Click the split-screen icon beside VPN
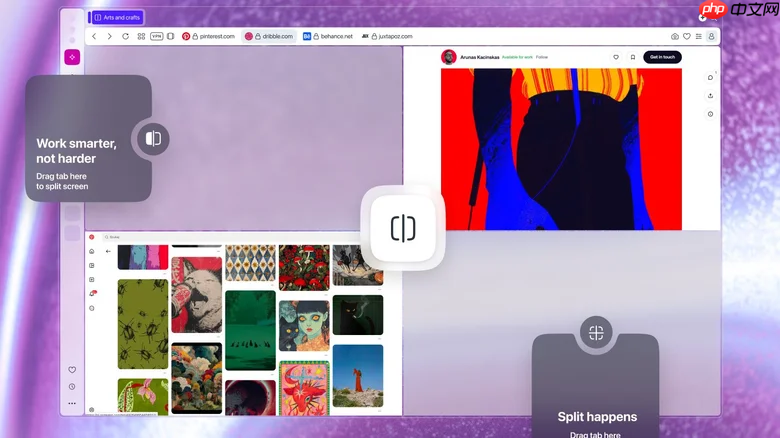Image resolution: width=780 pixels, height=438 pixels. (171, 36)
